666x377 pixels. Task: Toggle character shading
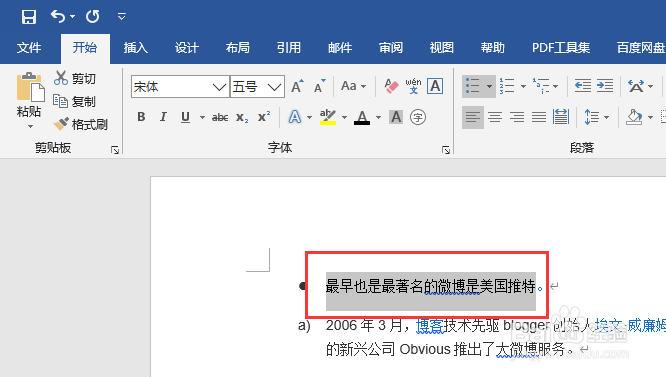[x=396, y=117]
